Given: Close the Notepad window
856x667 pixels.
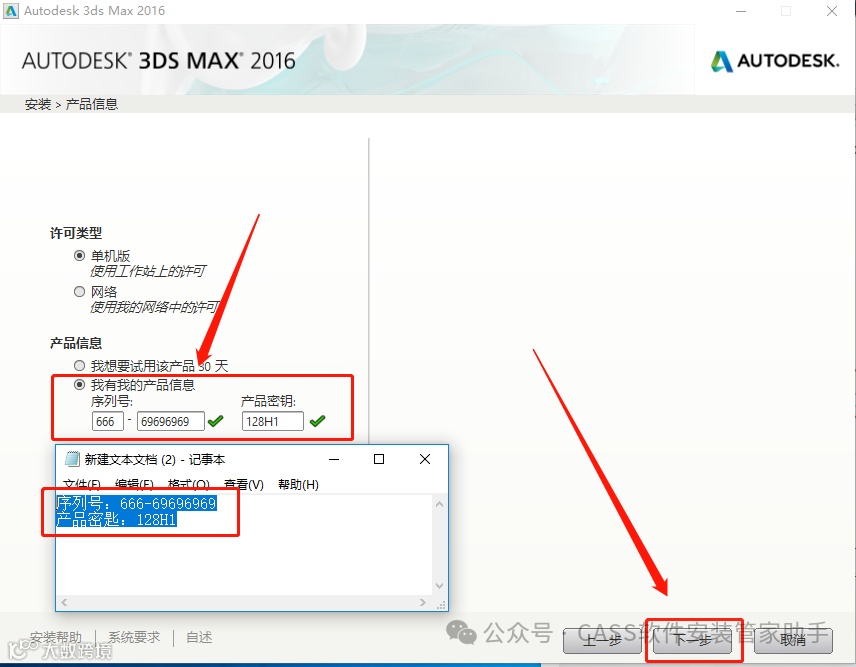Looking at the screenshot, I should pos(425,460).
